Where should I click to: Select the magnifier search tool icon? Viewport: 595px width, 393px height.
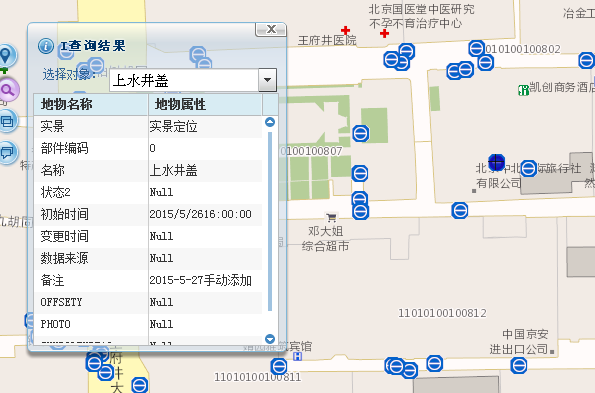8,90
